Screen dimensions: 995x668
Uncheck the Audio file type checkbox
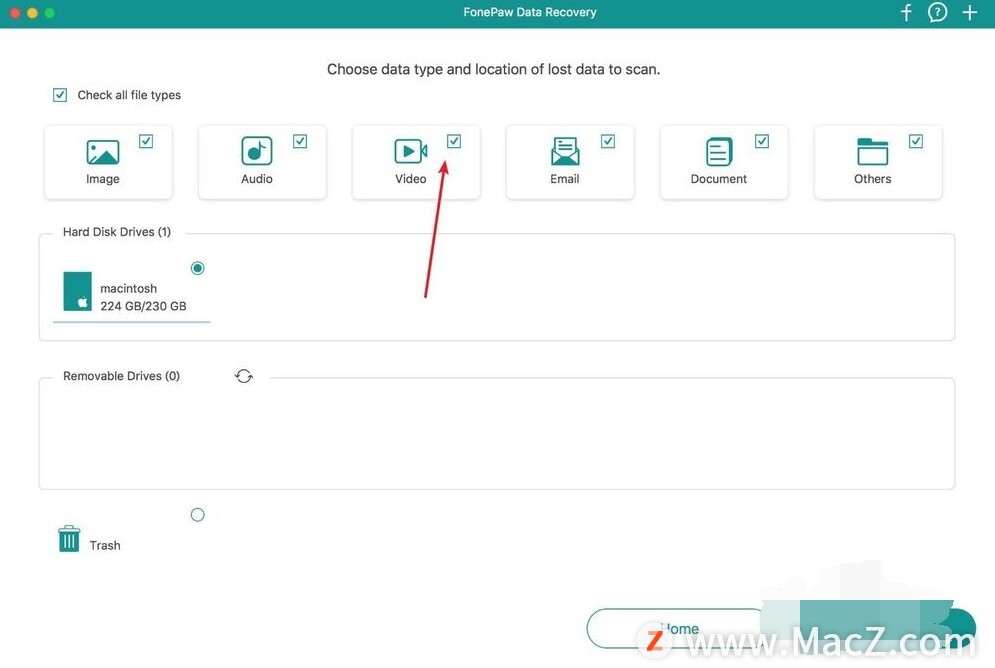300,141
